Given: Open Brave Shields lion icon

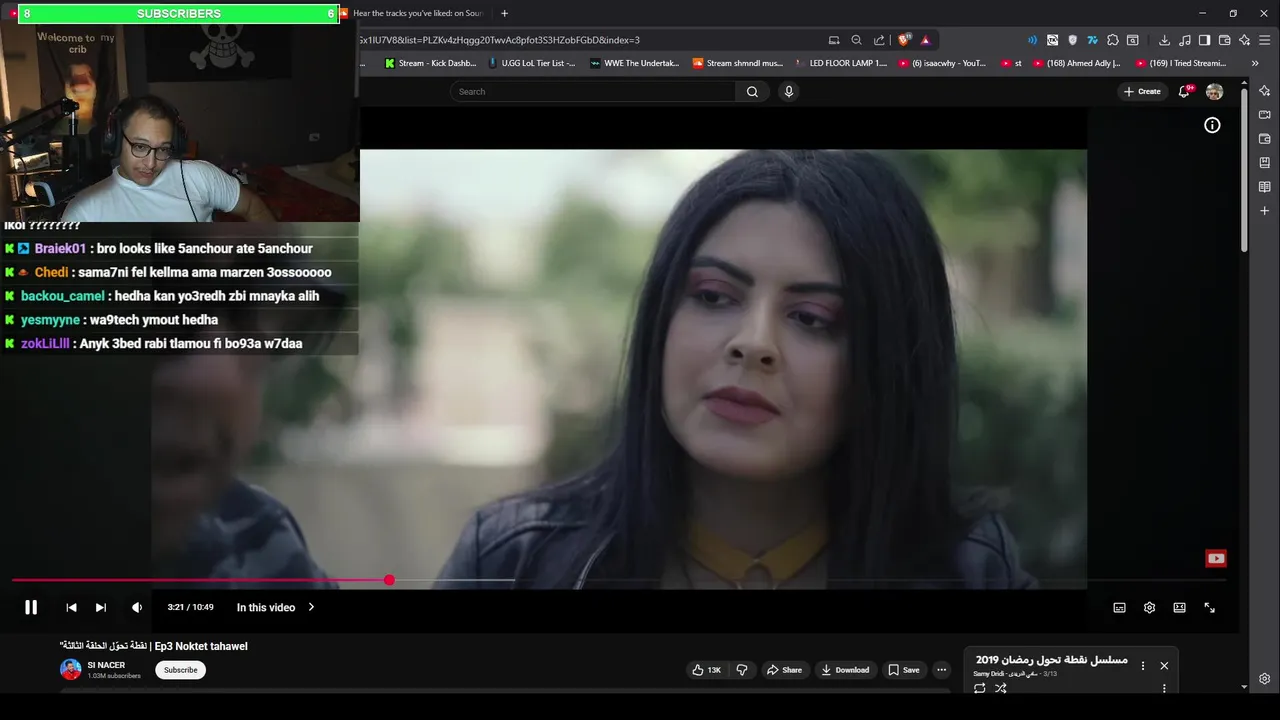Looking at the screenshot, I should [x=904, y=40].
